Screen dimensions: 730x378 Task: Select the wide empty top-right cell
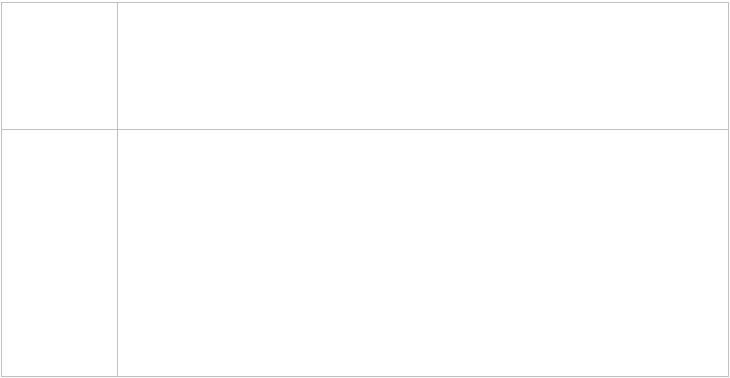(423, 66)
